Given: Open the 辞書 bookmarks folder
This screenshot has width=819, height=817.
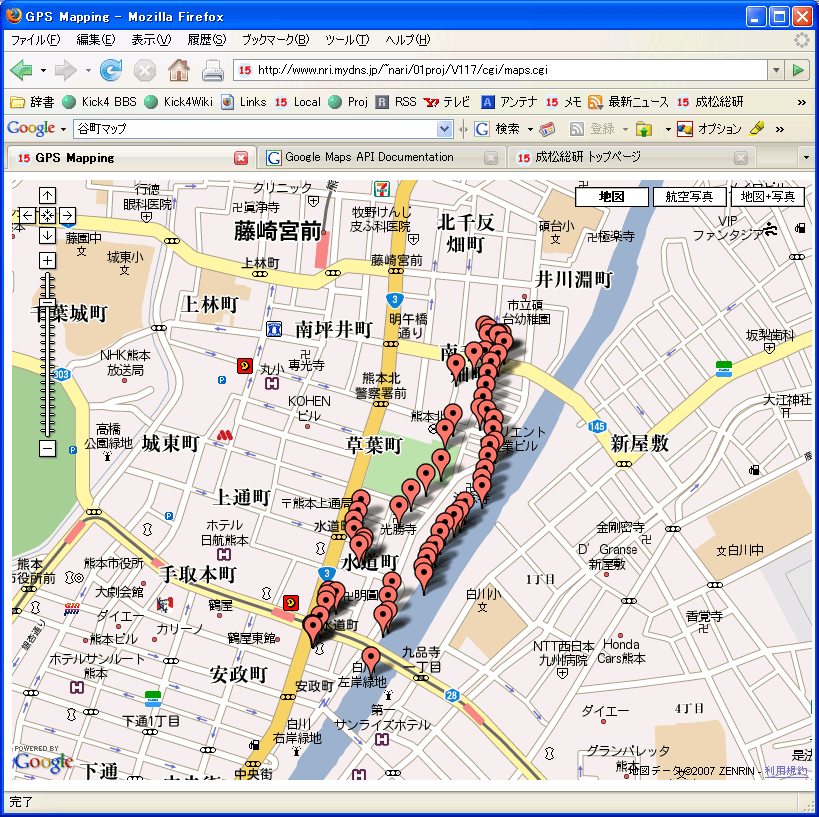Looking at the screenshot, I should (32, 102).
